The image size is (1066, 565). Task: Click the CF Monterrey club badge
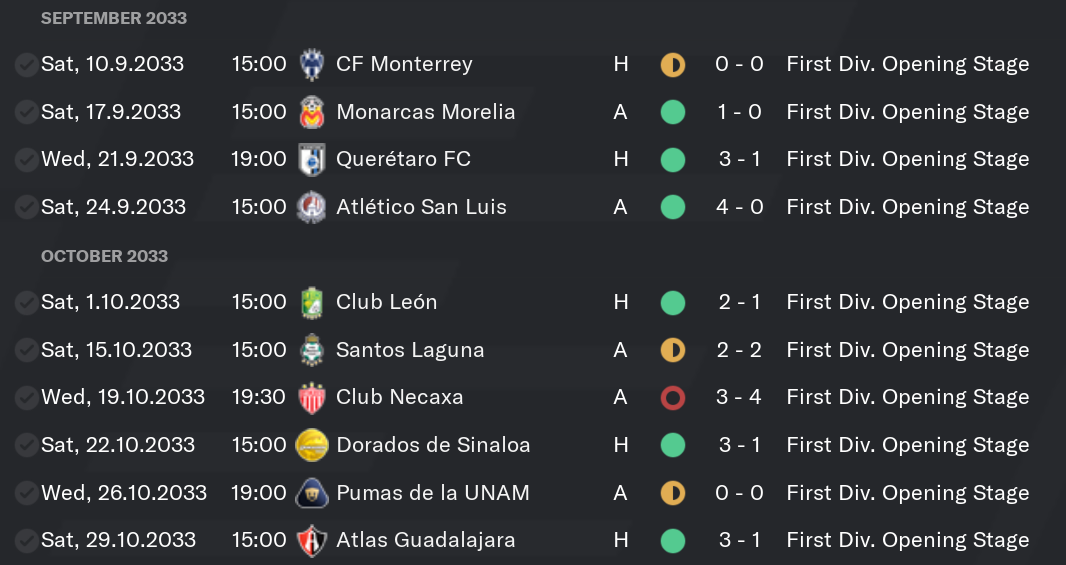click(312, 65)
